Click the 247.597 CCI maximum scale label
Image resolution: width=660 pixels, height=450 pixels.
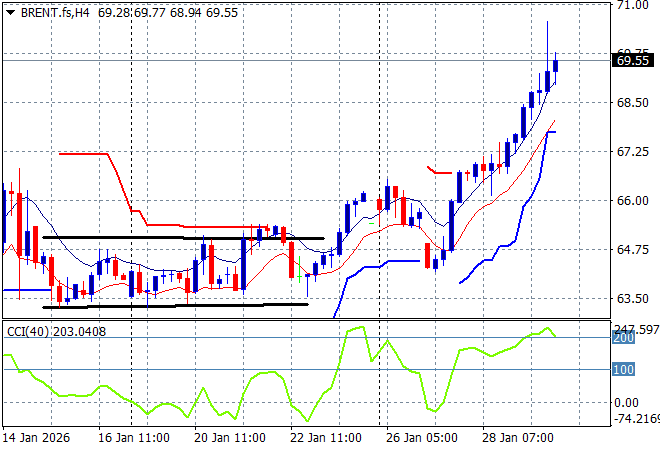point(634,329)
